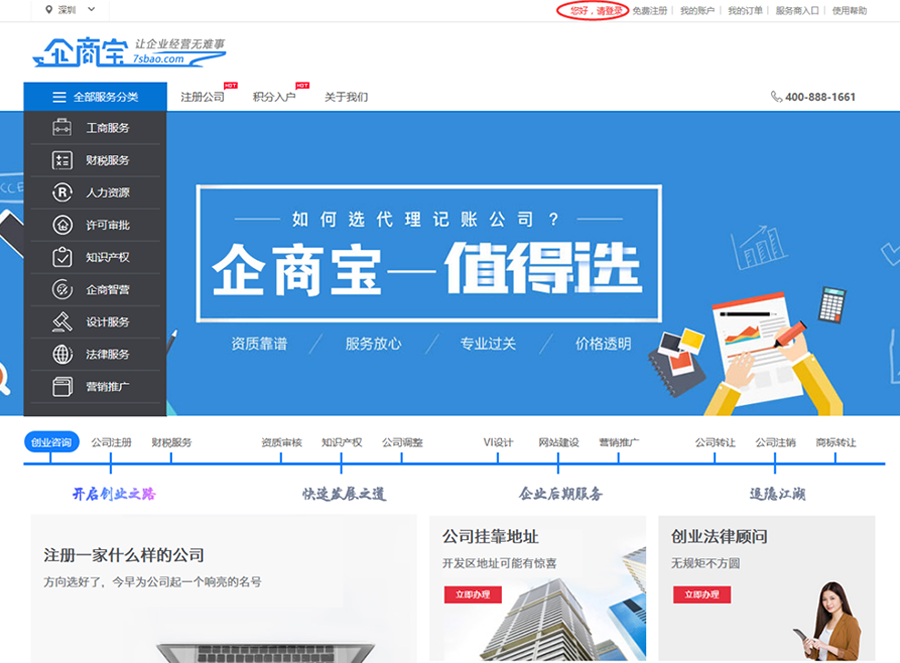Go to the 关于我们 nav item

(346, 97)
